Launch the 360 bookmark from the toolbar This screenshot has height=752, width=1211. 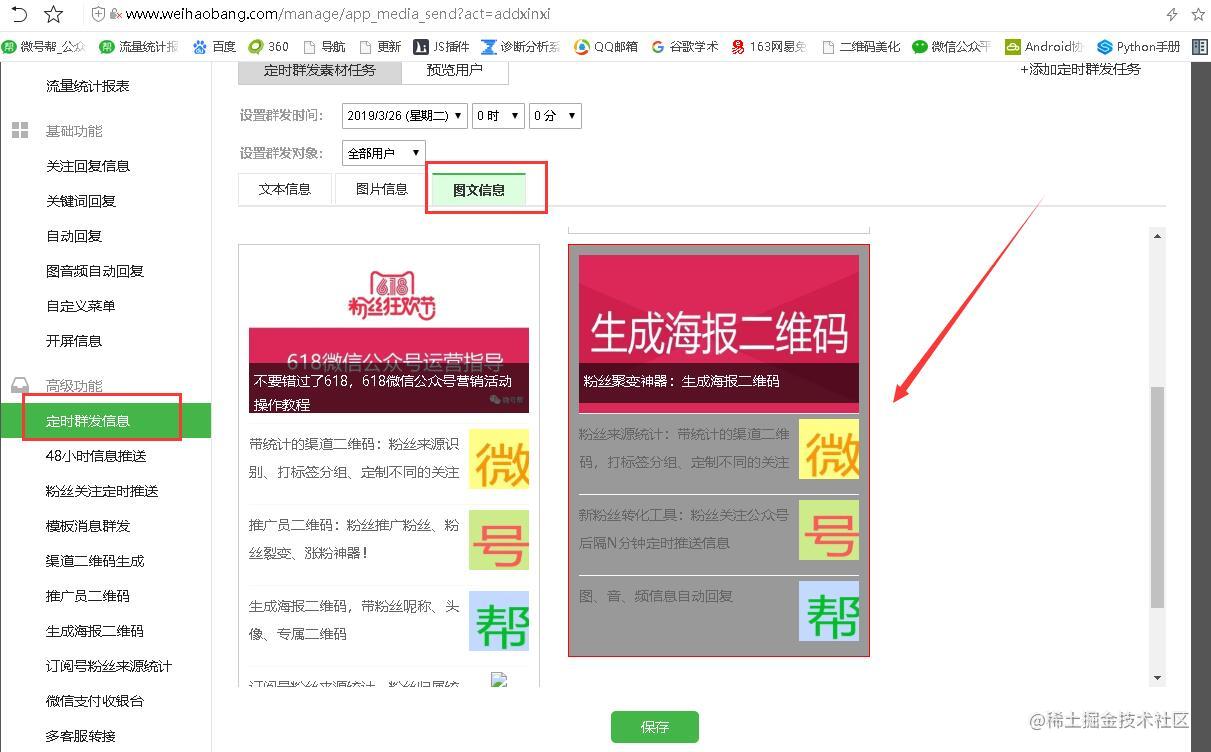268,46
